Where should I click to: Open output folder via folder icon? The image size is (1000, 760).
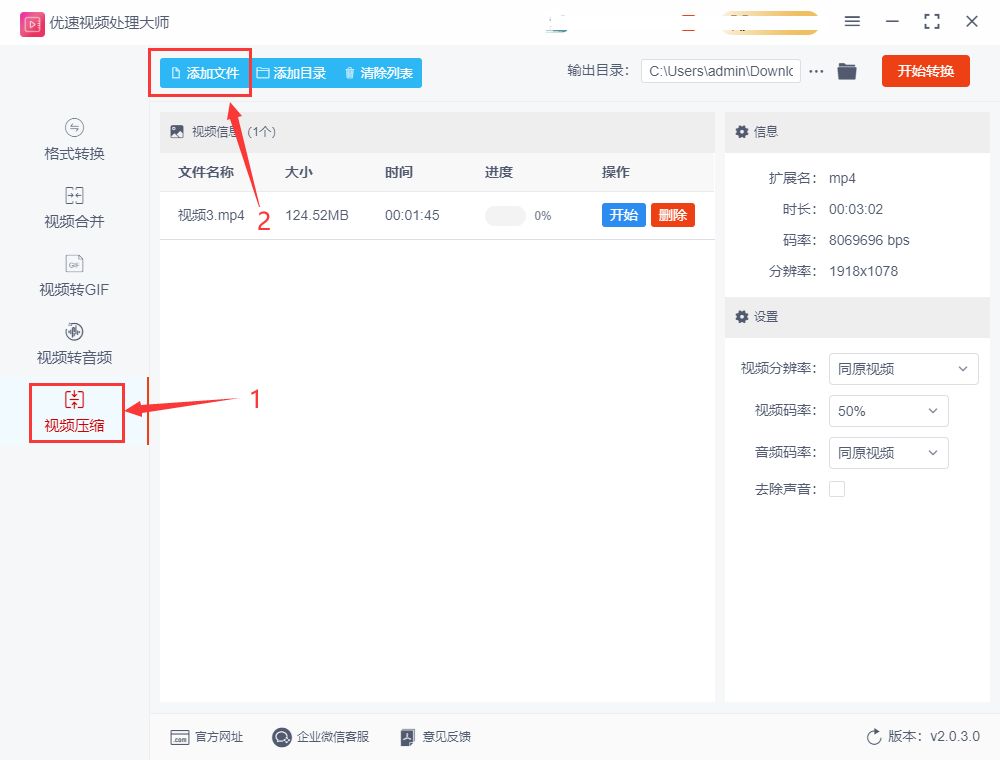click(x=847, y=71)
